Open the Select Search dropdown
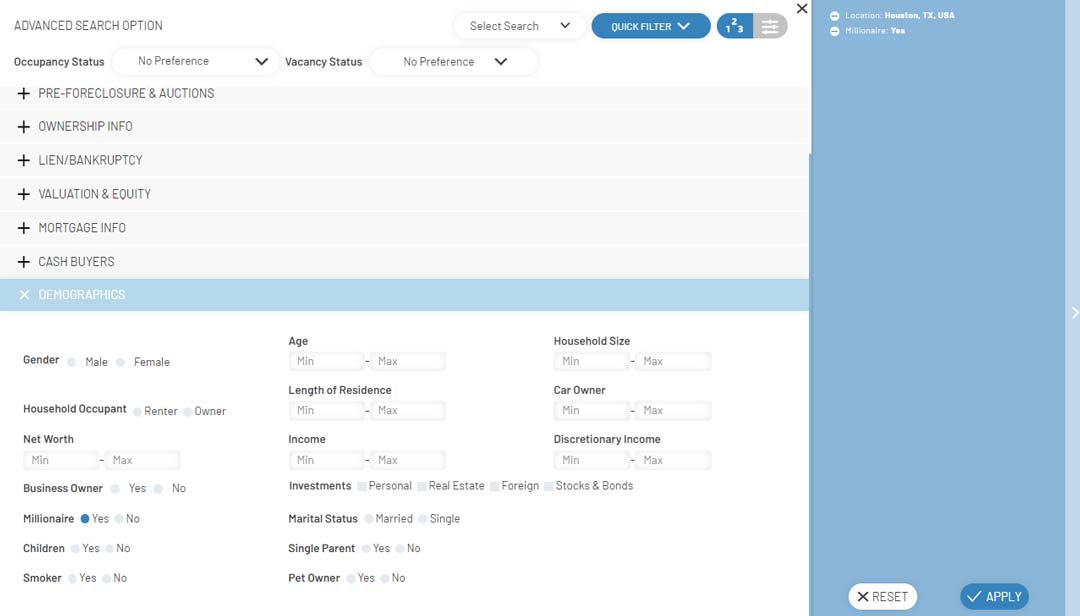 click(x=519, y=26)
